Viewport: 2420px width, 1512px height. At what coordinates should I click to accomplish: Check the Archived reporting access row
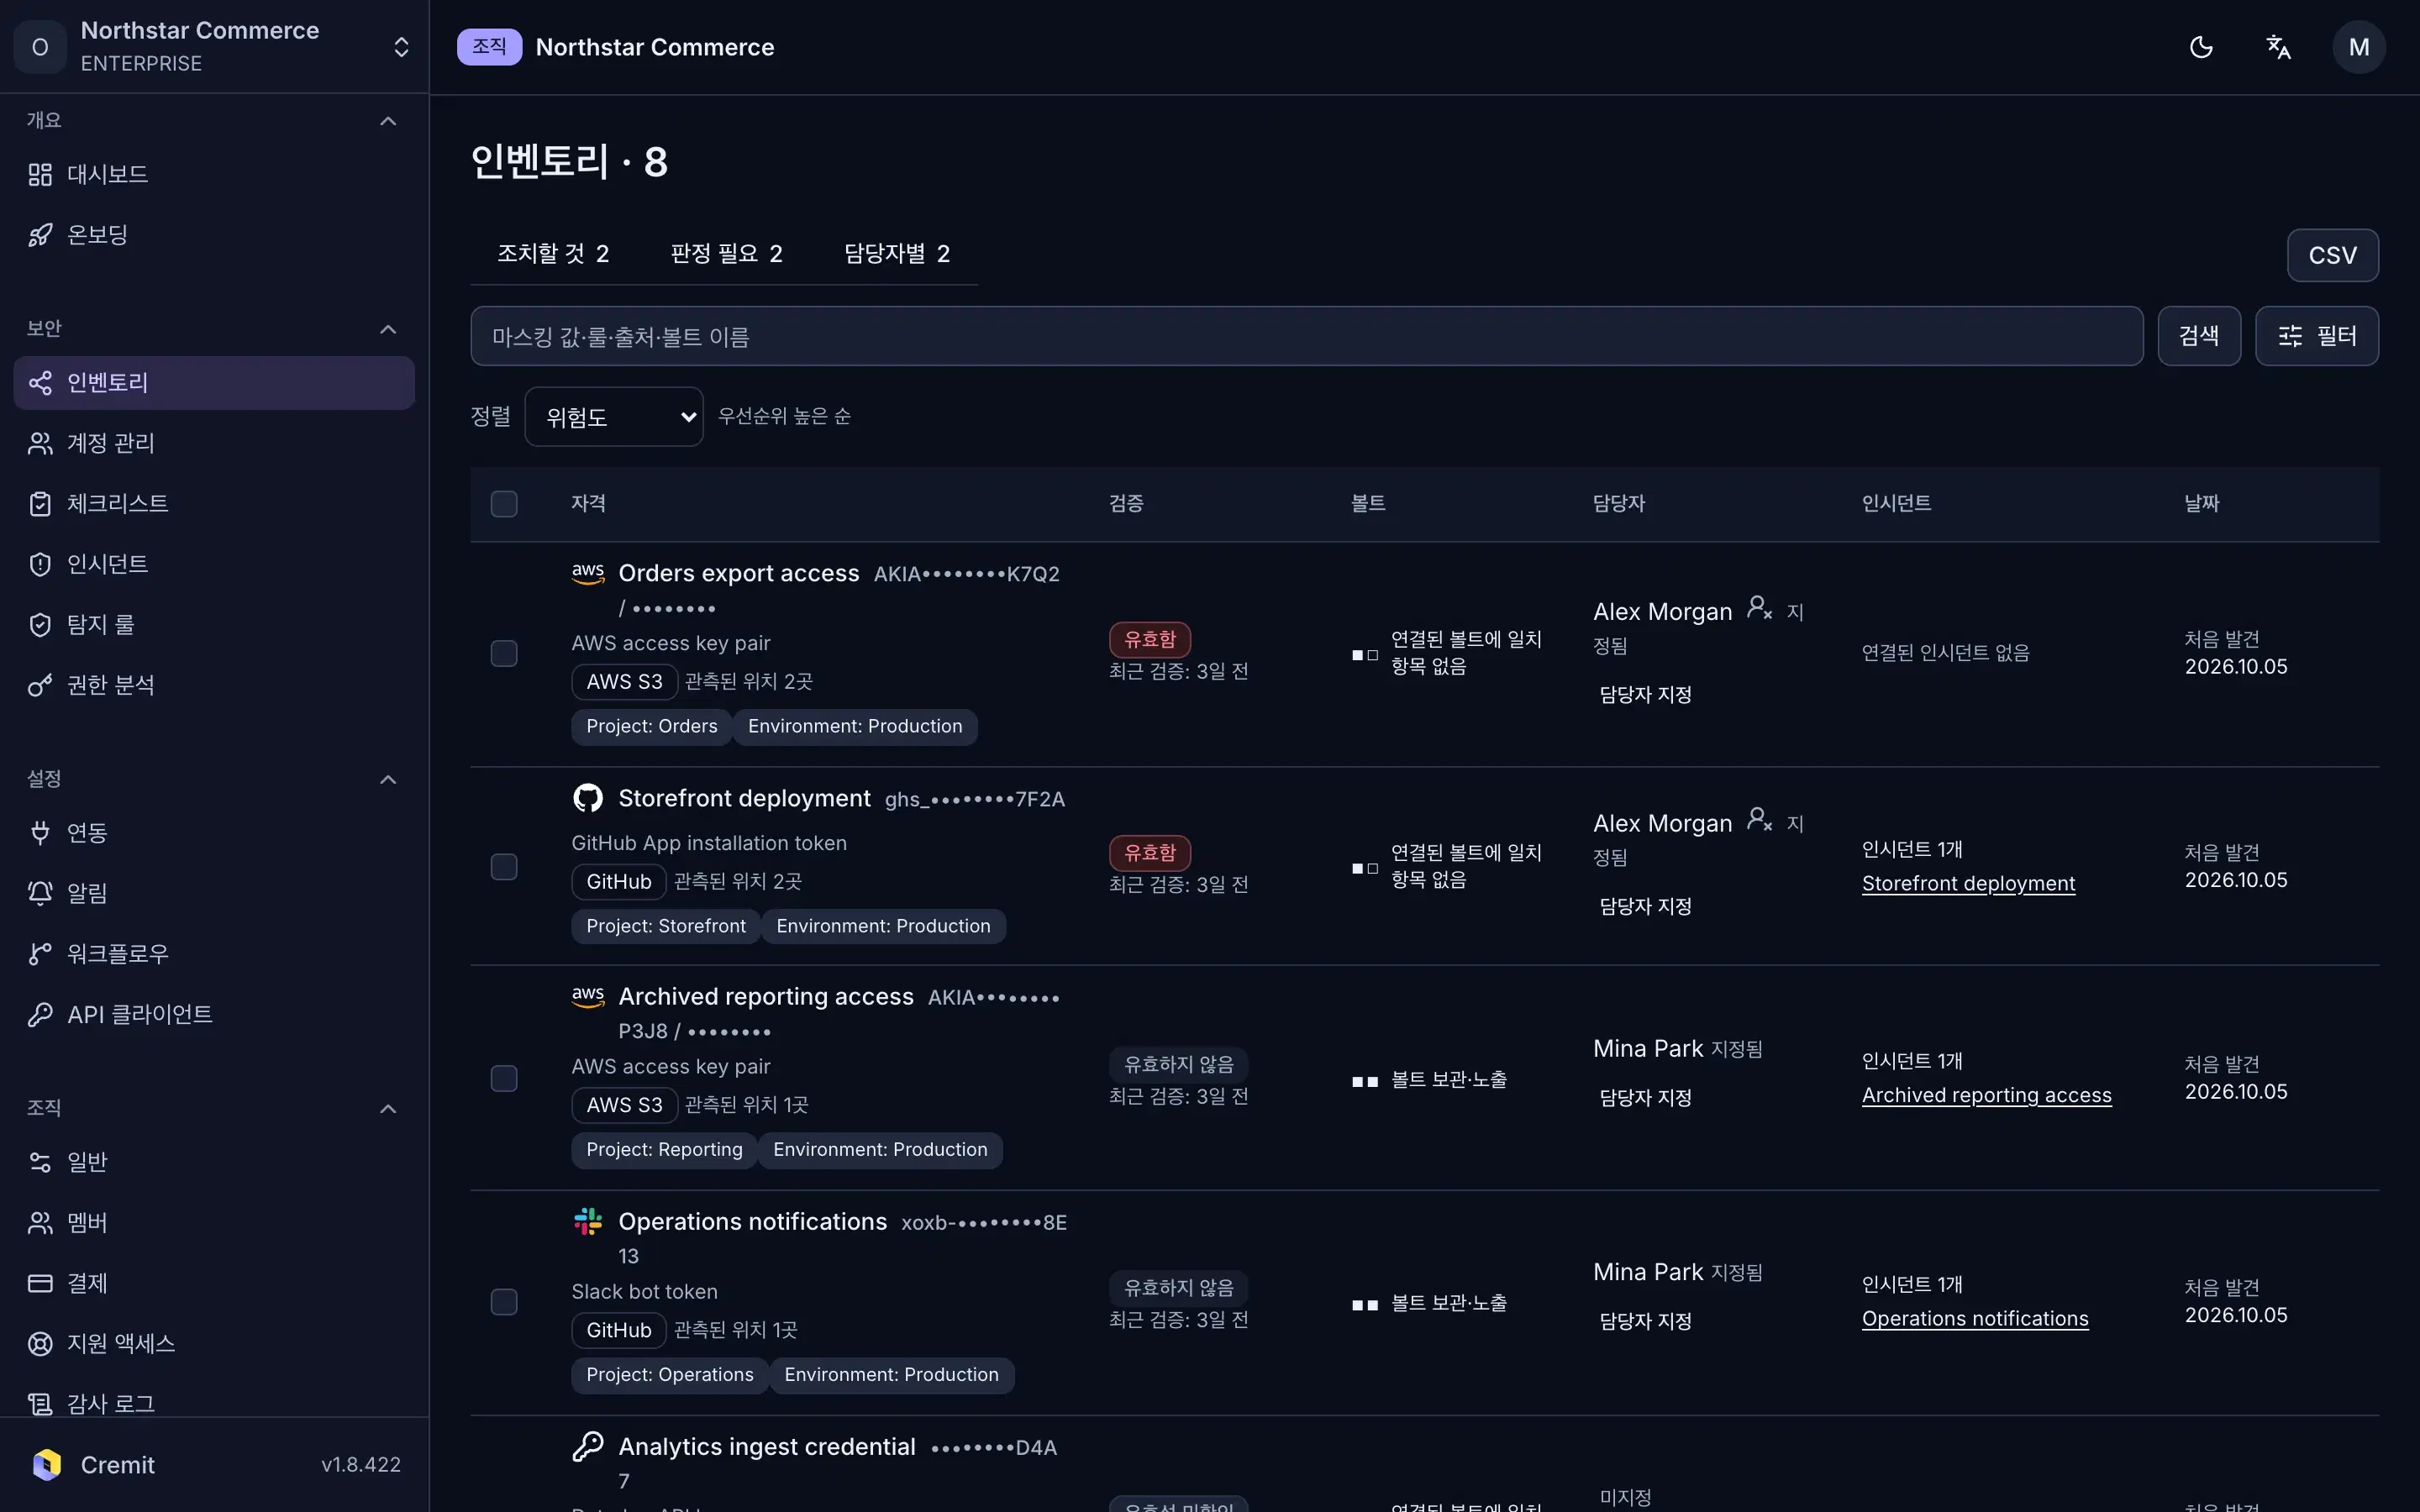[x=504, y=1078]
